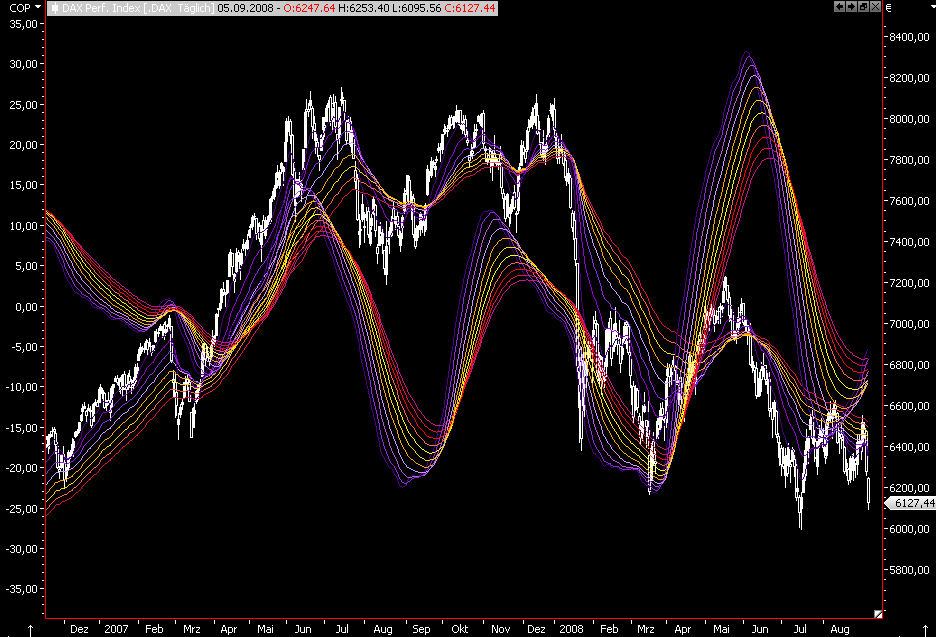Click the opening price O:6247.64
Screen dimensions: 936x637
pyautogui.click(x=309, y=8)
